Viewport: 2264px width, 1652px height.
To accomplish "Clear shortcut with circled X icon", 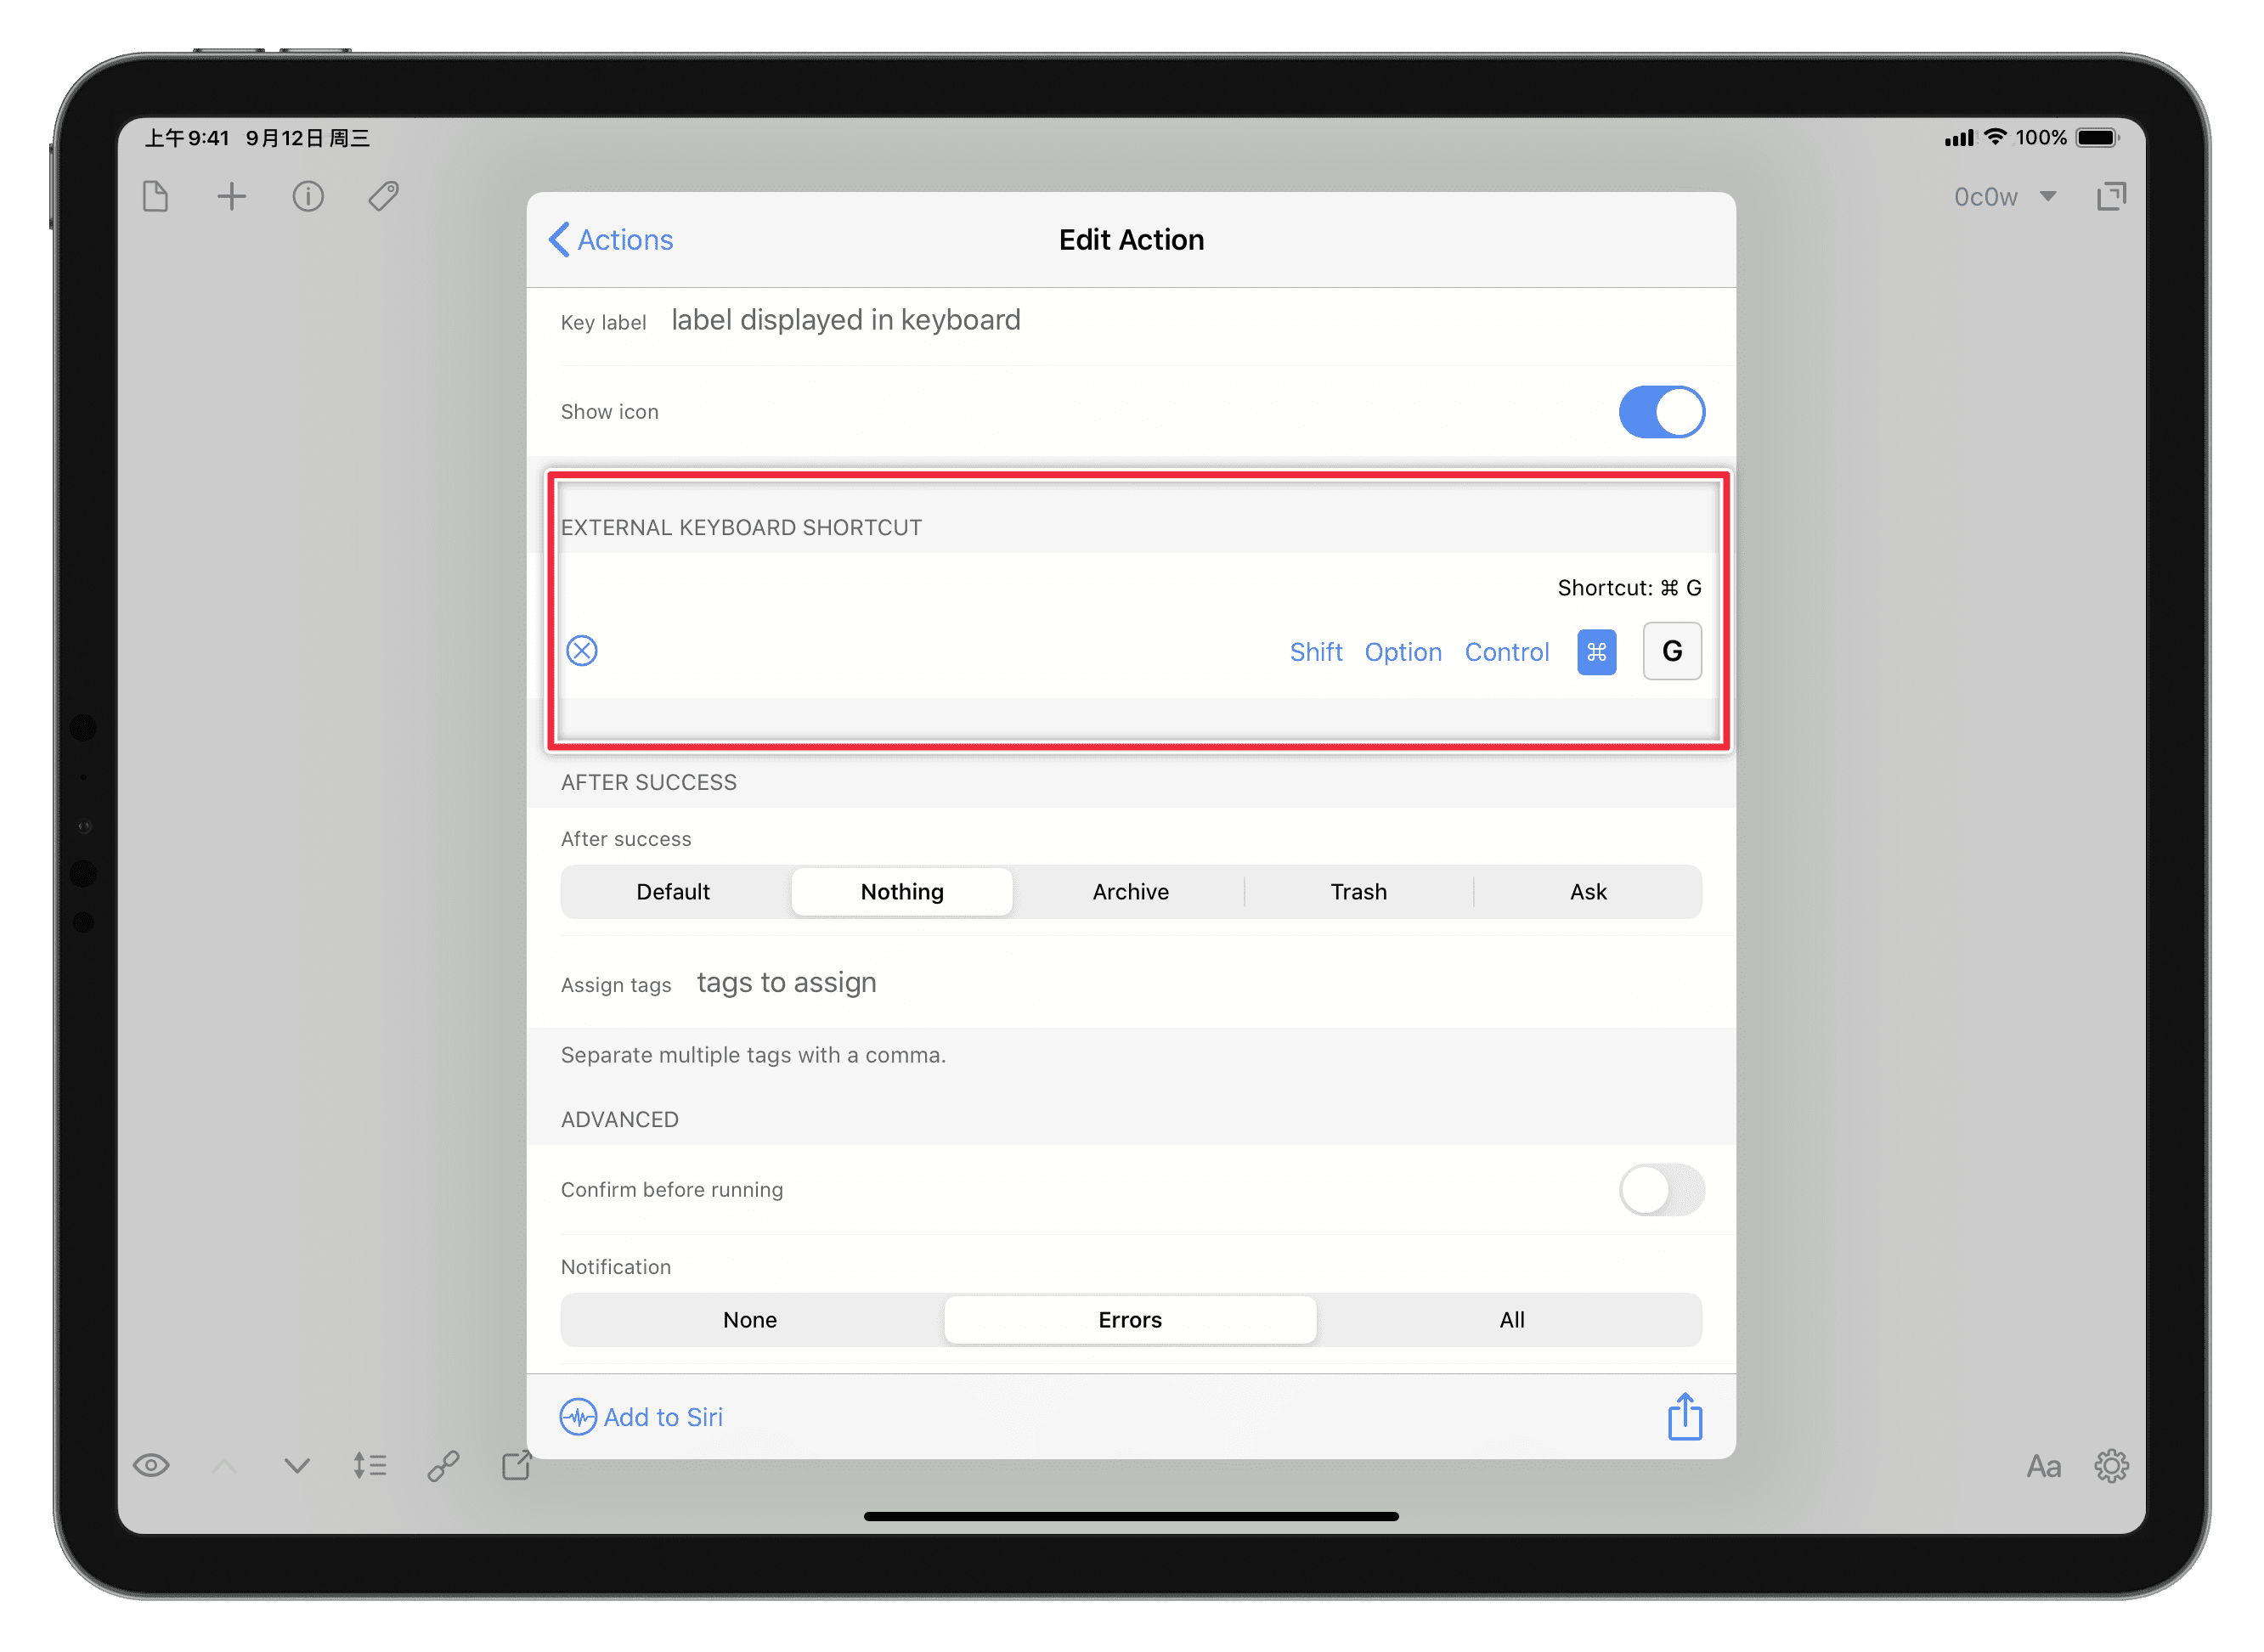I will 582,651.
